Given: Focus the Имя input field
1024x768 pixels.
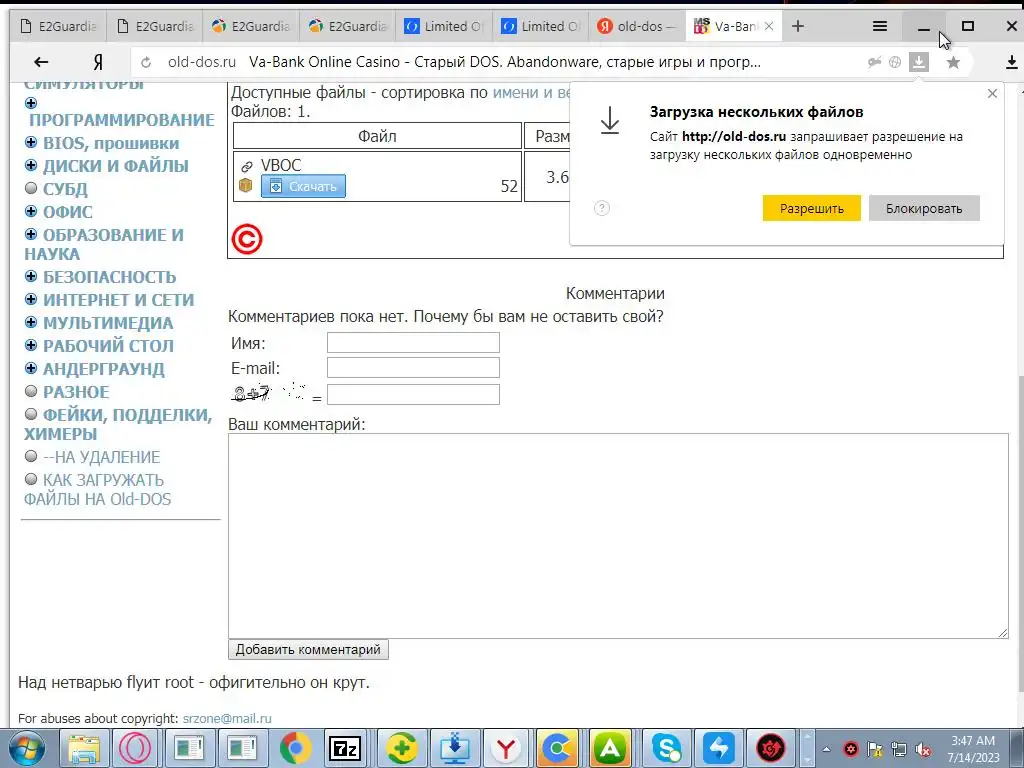Looking at the screenshot, I should click(413, 343).
